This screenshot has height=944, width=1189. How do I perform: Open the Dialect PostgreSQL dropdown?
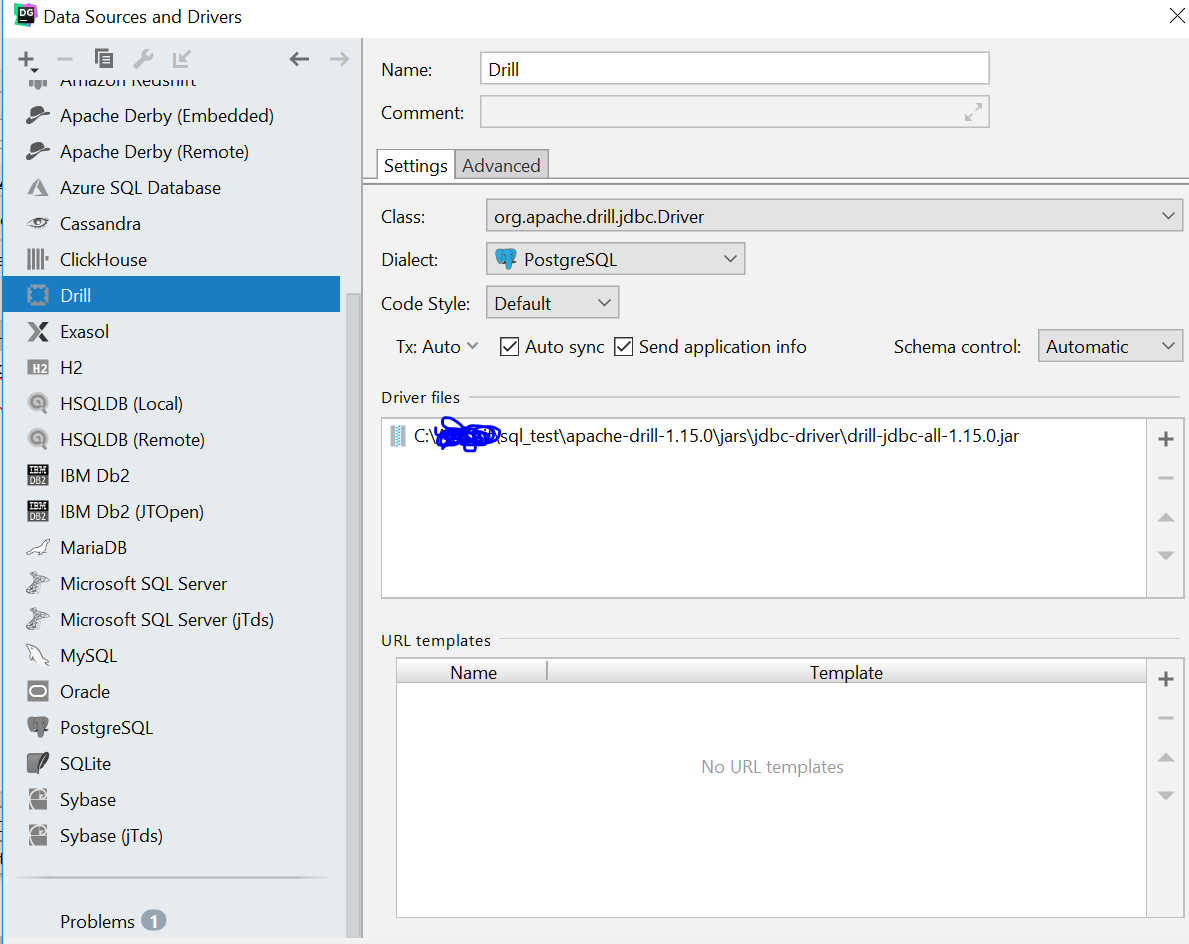pyautogui.click(x=615, y=259)
